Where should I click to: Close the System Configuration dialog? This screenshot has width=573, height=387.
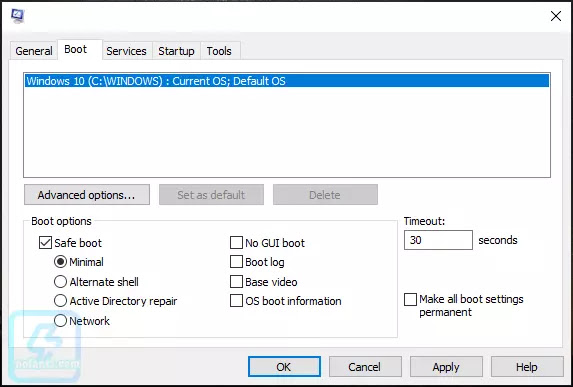(x=556, y=16)
